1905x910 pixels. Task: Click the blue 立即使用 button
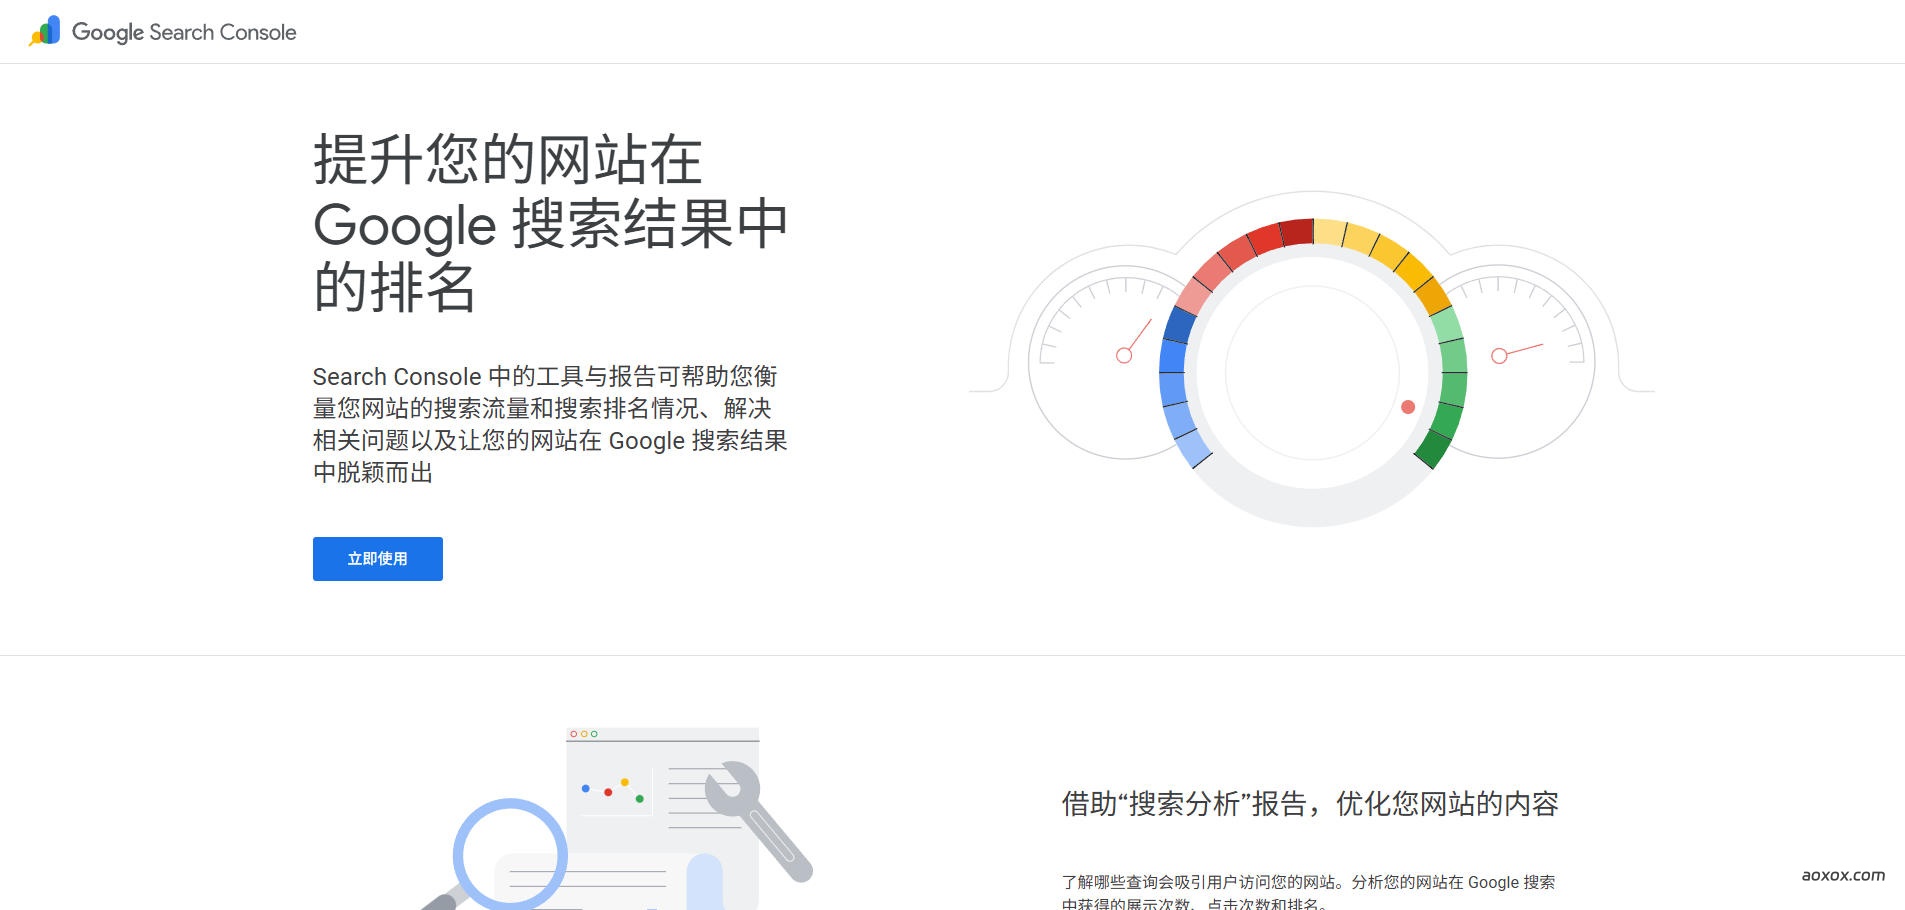(x=378, y=559)
